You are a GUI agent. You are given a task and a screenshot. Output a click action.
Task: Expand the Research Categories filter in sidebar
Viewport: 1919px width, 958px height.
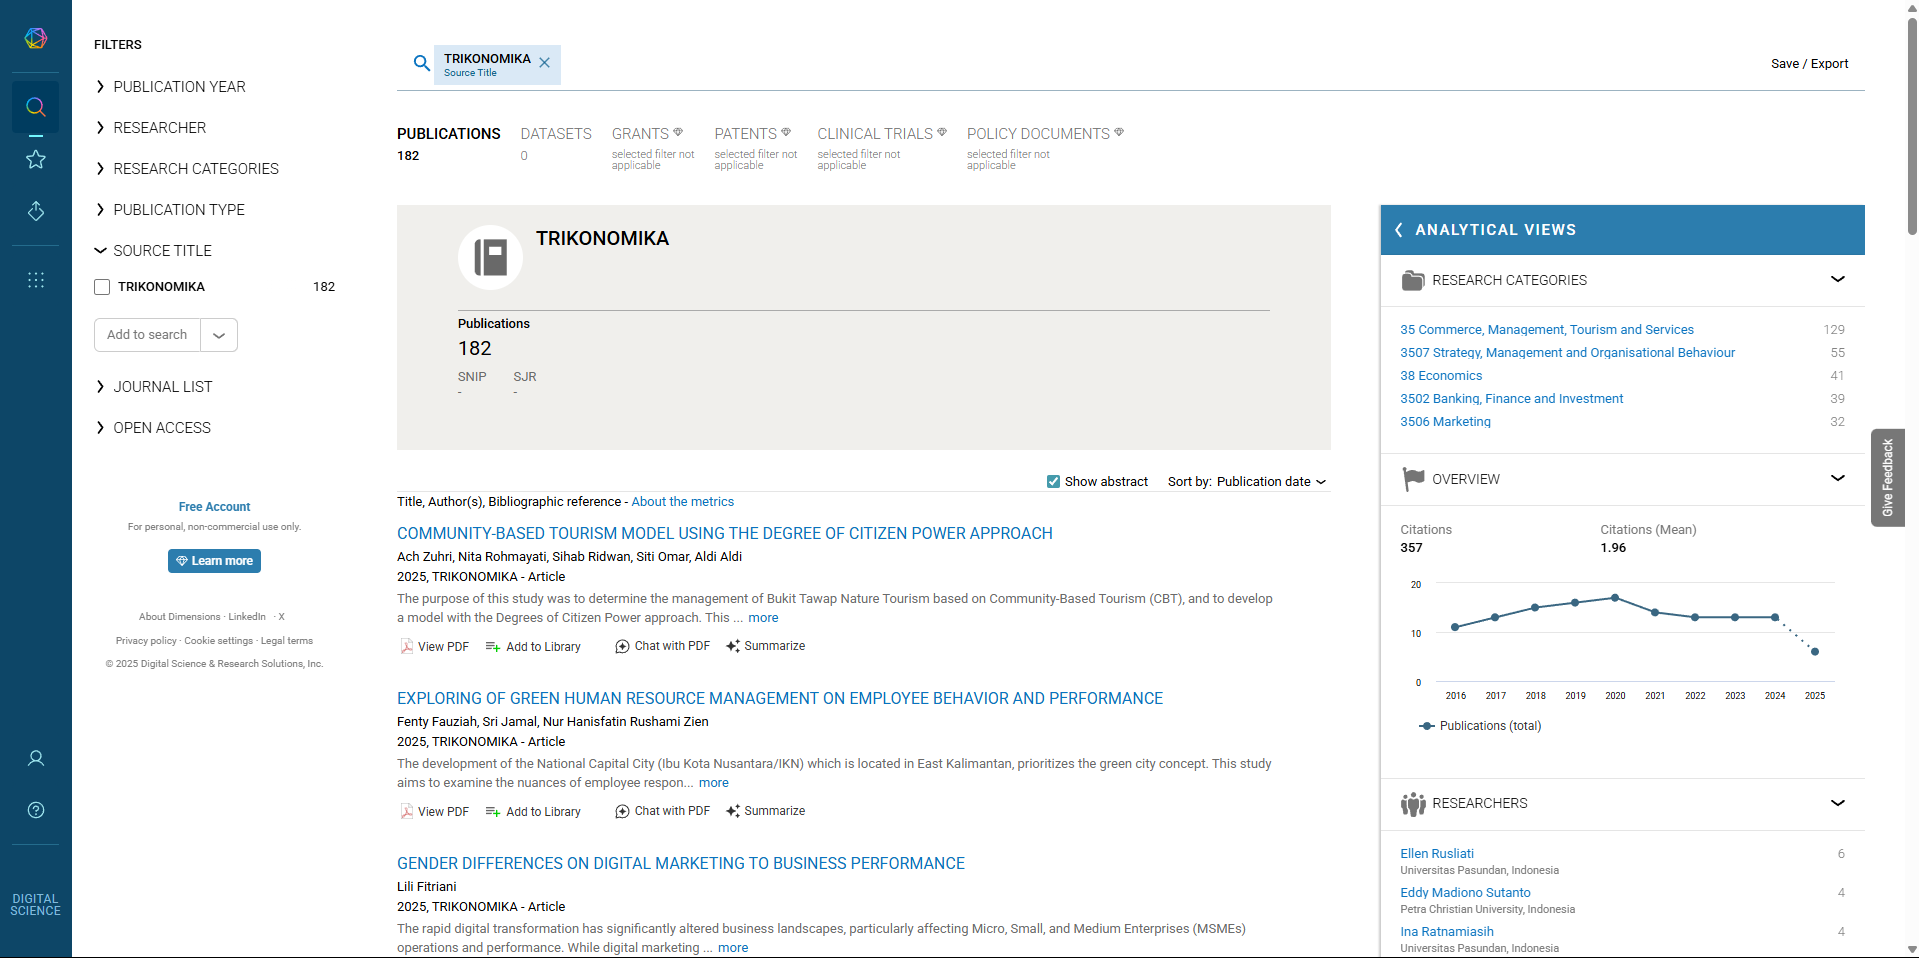click(187, 169)
